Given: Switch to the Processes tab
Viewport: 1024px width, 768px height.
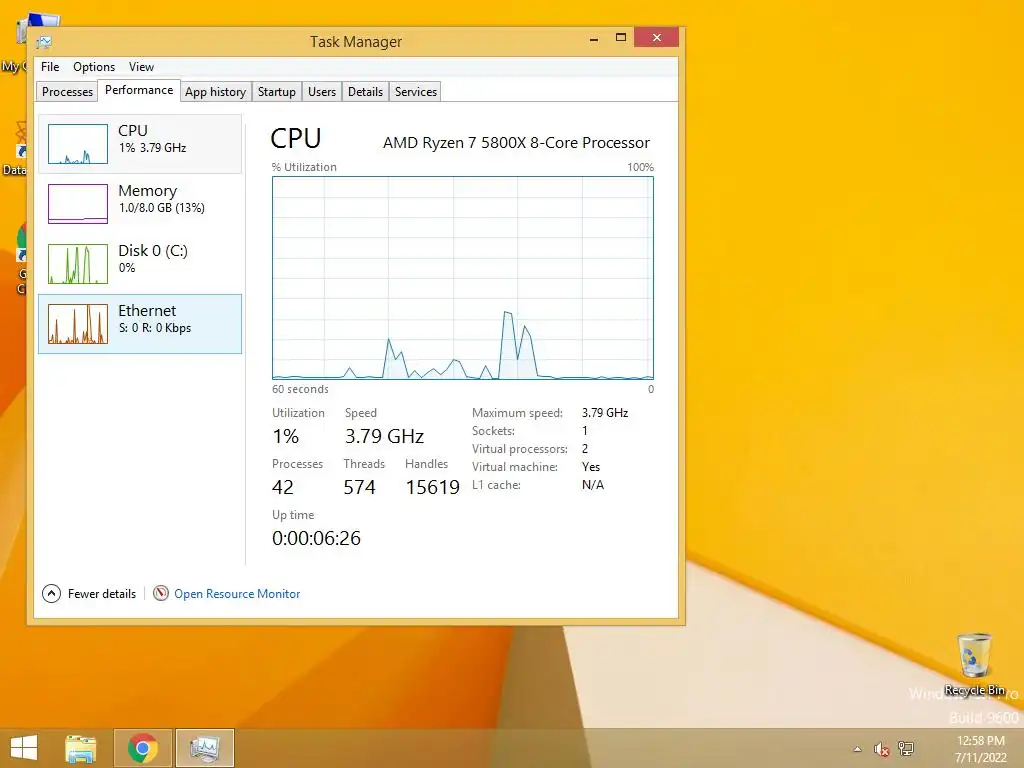Looking at the screenshot, I should pyautogui.click(x=67, y=91).
